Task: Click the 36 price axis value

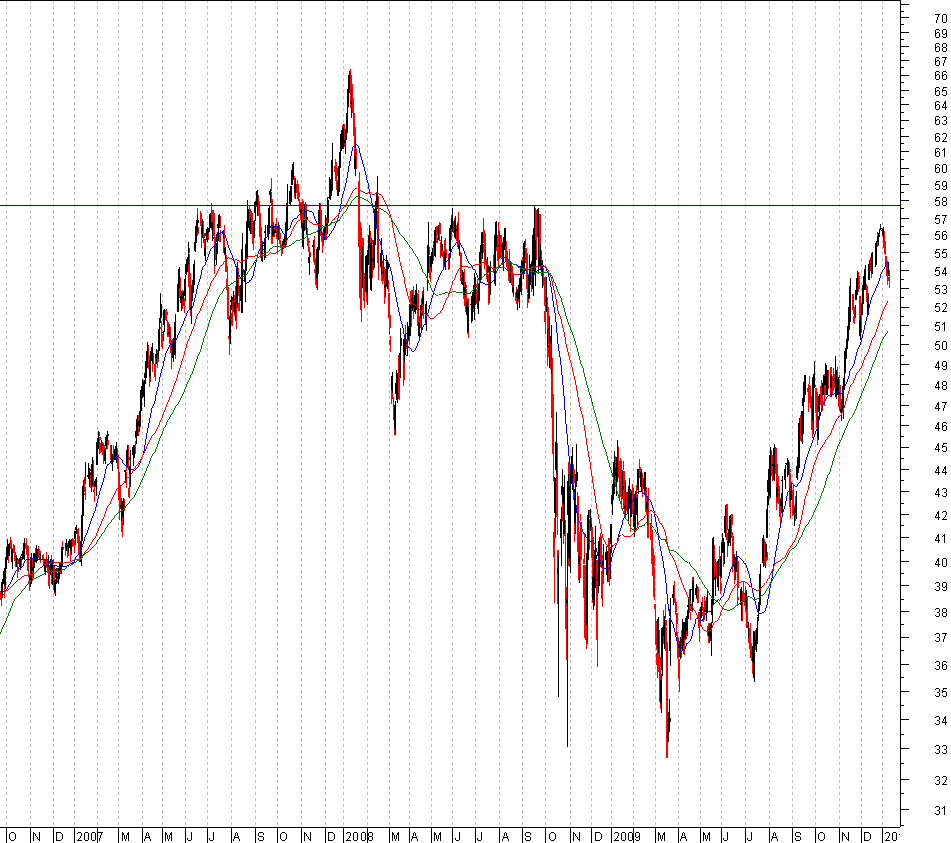Action: tap(941, 665)
